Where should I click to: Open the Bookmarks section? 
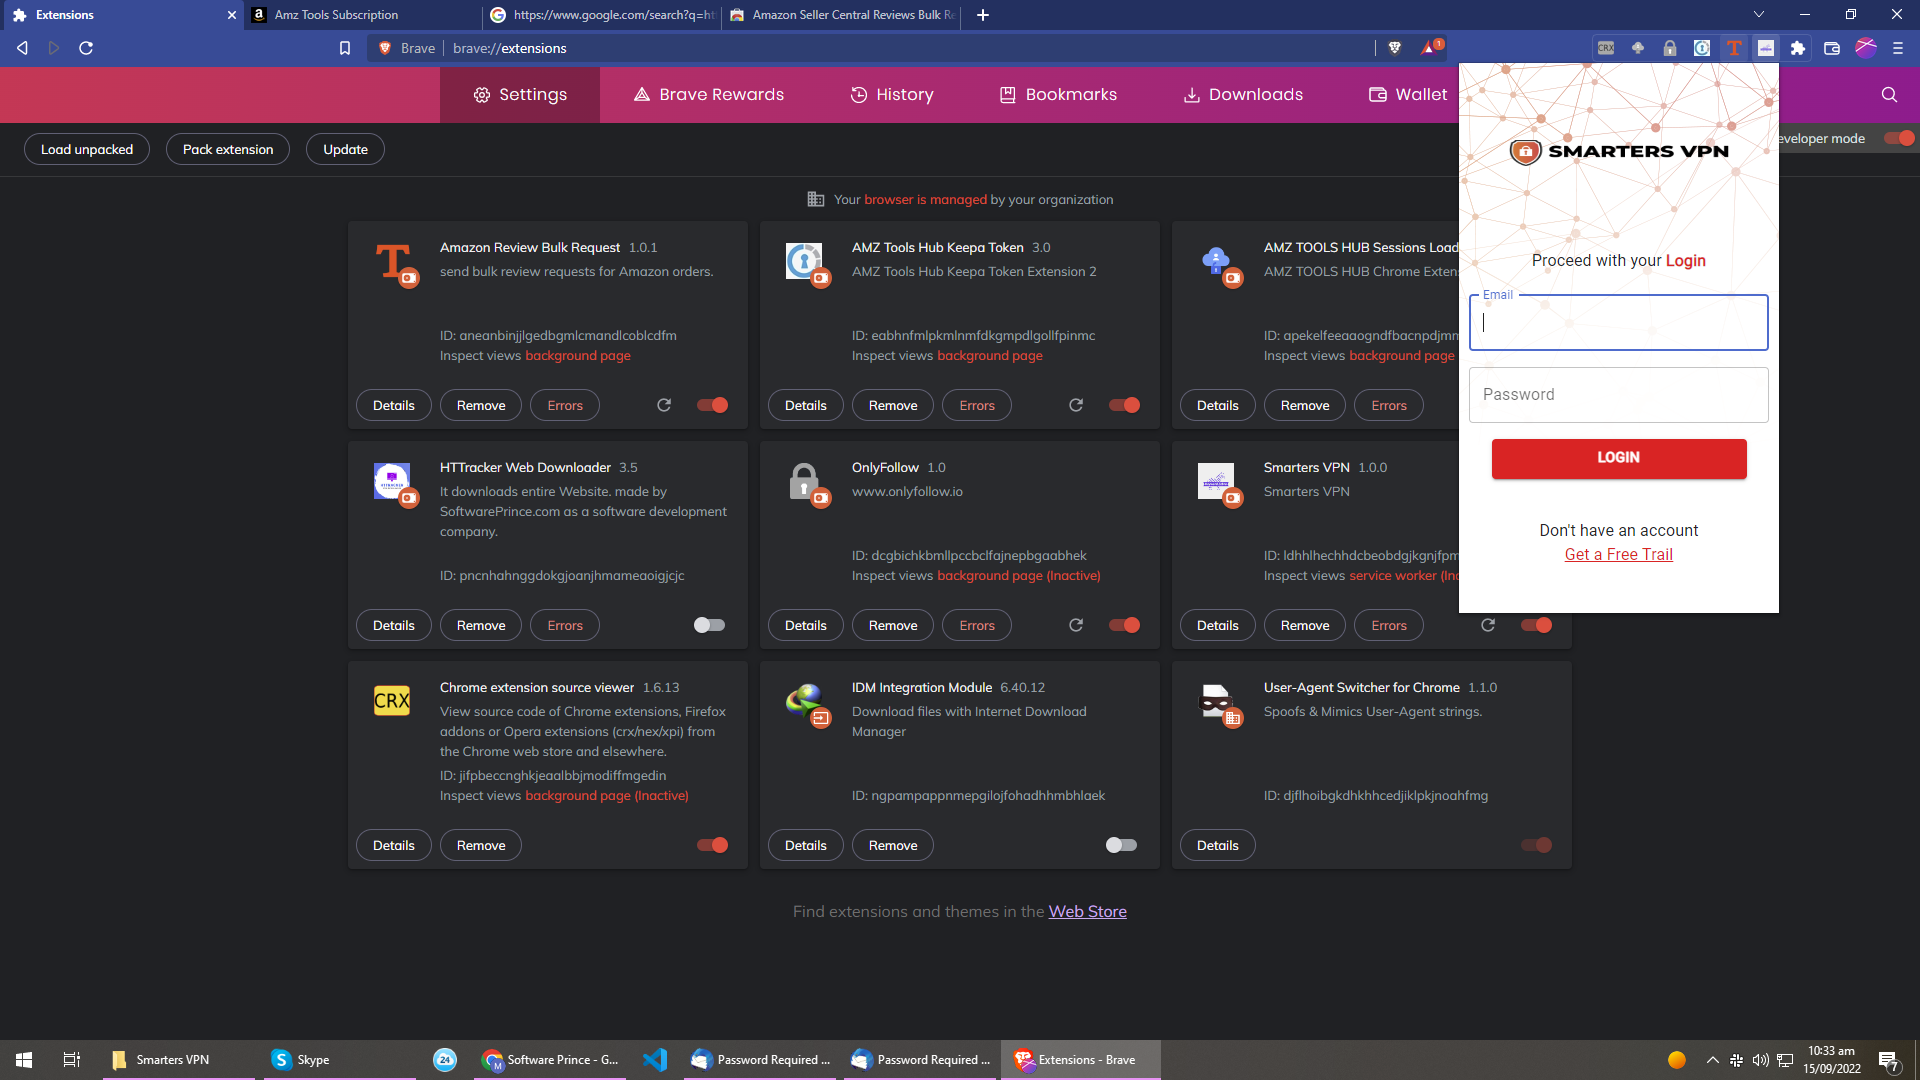[x=1058, y=95]
